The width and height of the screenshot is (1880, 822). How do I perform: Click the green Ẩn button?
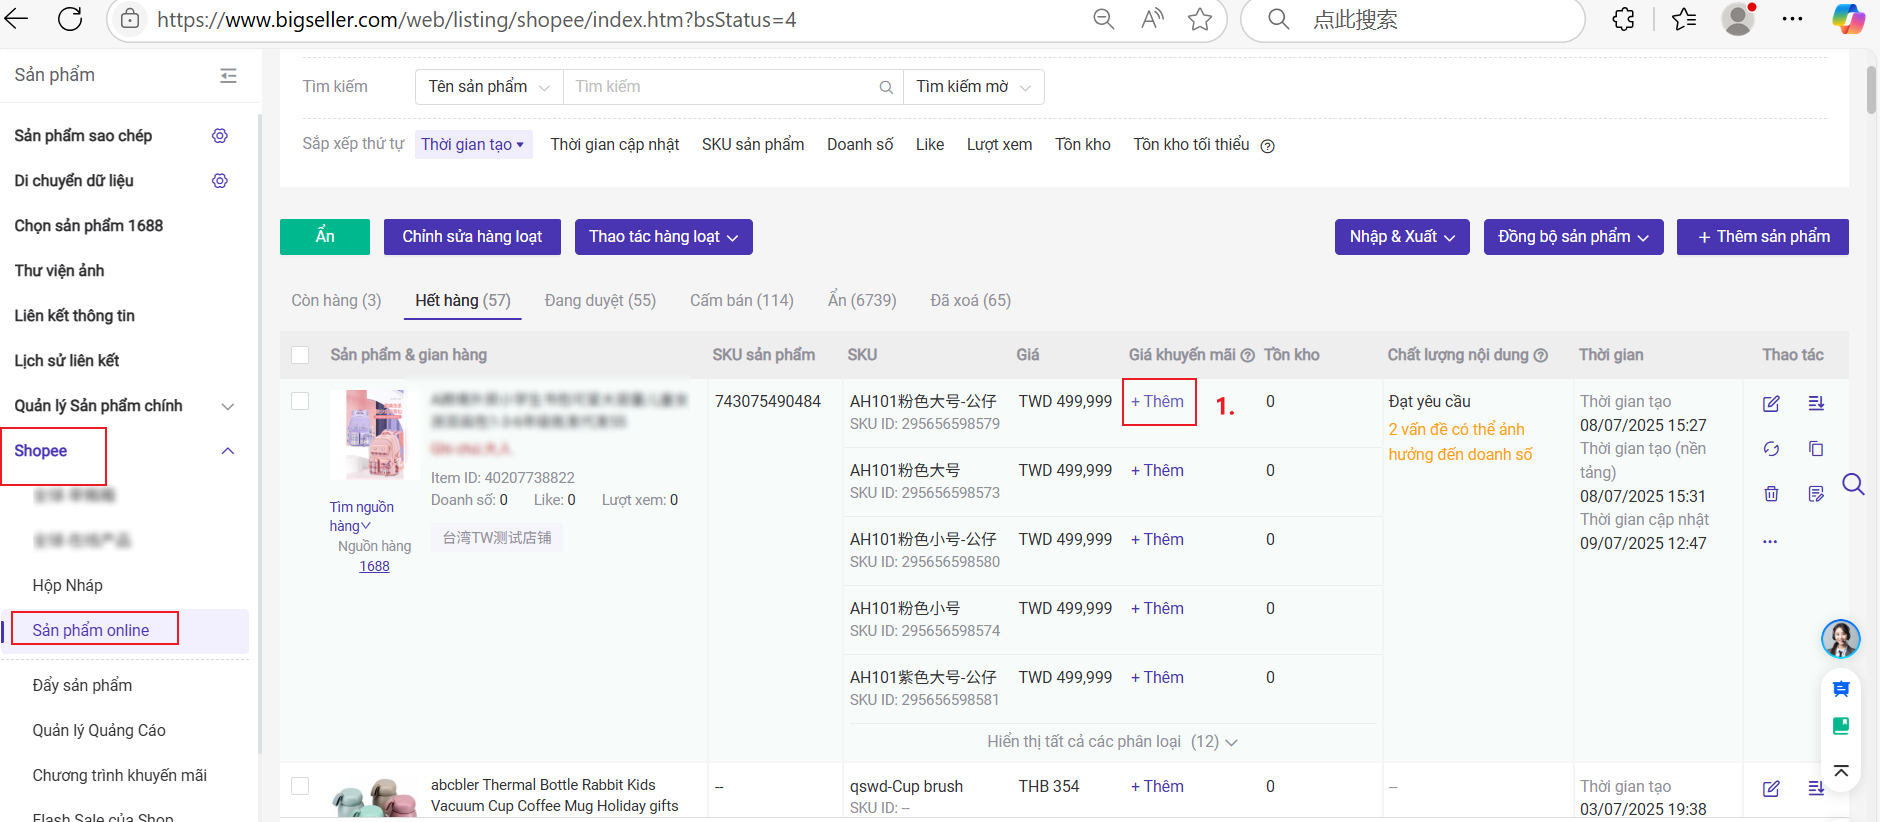(x=325, y=237)
